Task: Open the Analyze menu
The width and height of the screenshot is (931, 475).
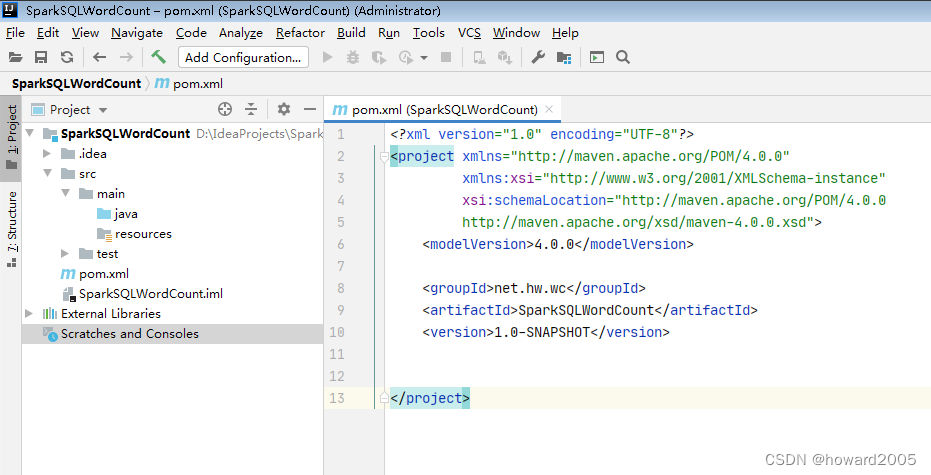Action: coord(240,33)
